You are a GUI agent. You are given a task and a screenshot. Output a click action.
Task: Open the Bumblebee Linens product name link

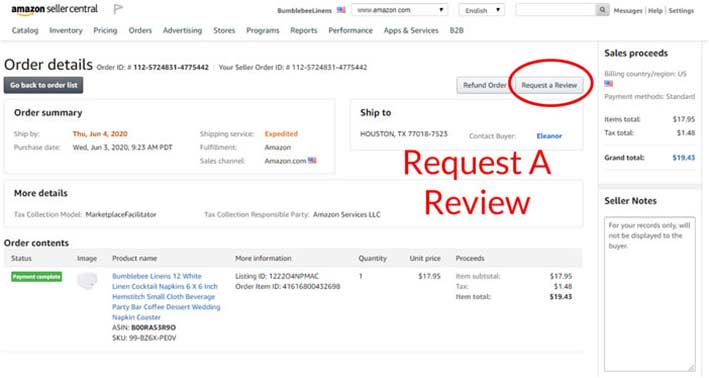[166, 297]
